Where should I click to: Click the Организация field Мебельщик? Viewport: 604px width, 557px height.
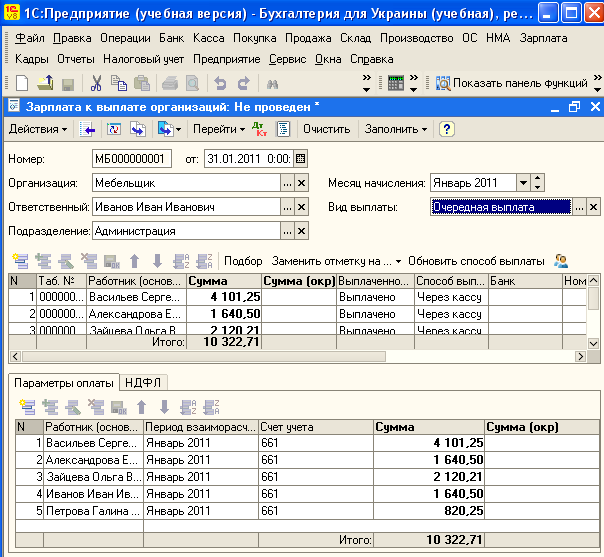coord(186,183)
